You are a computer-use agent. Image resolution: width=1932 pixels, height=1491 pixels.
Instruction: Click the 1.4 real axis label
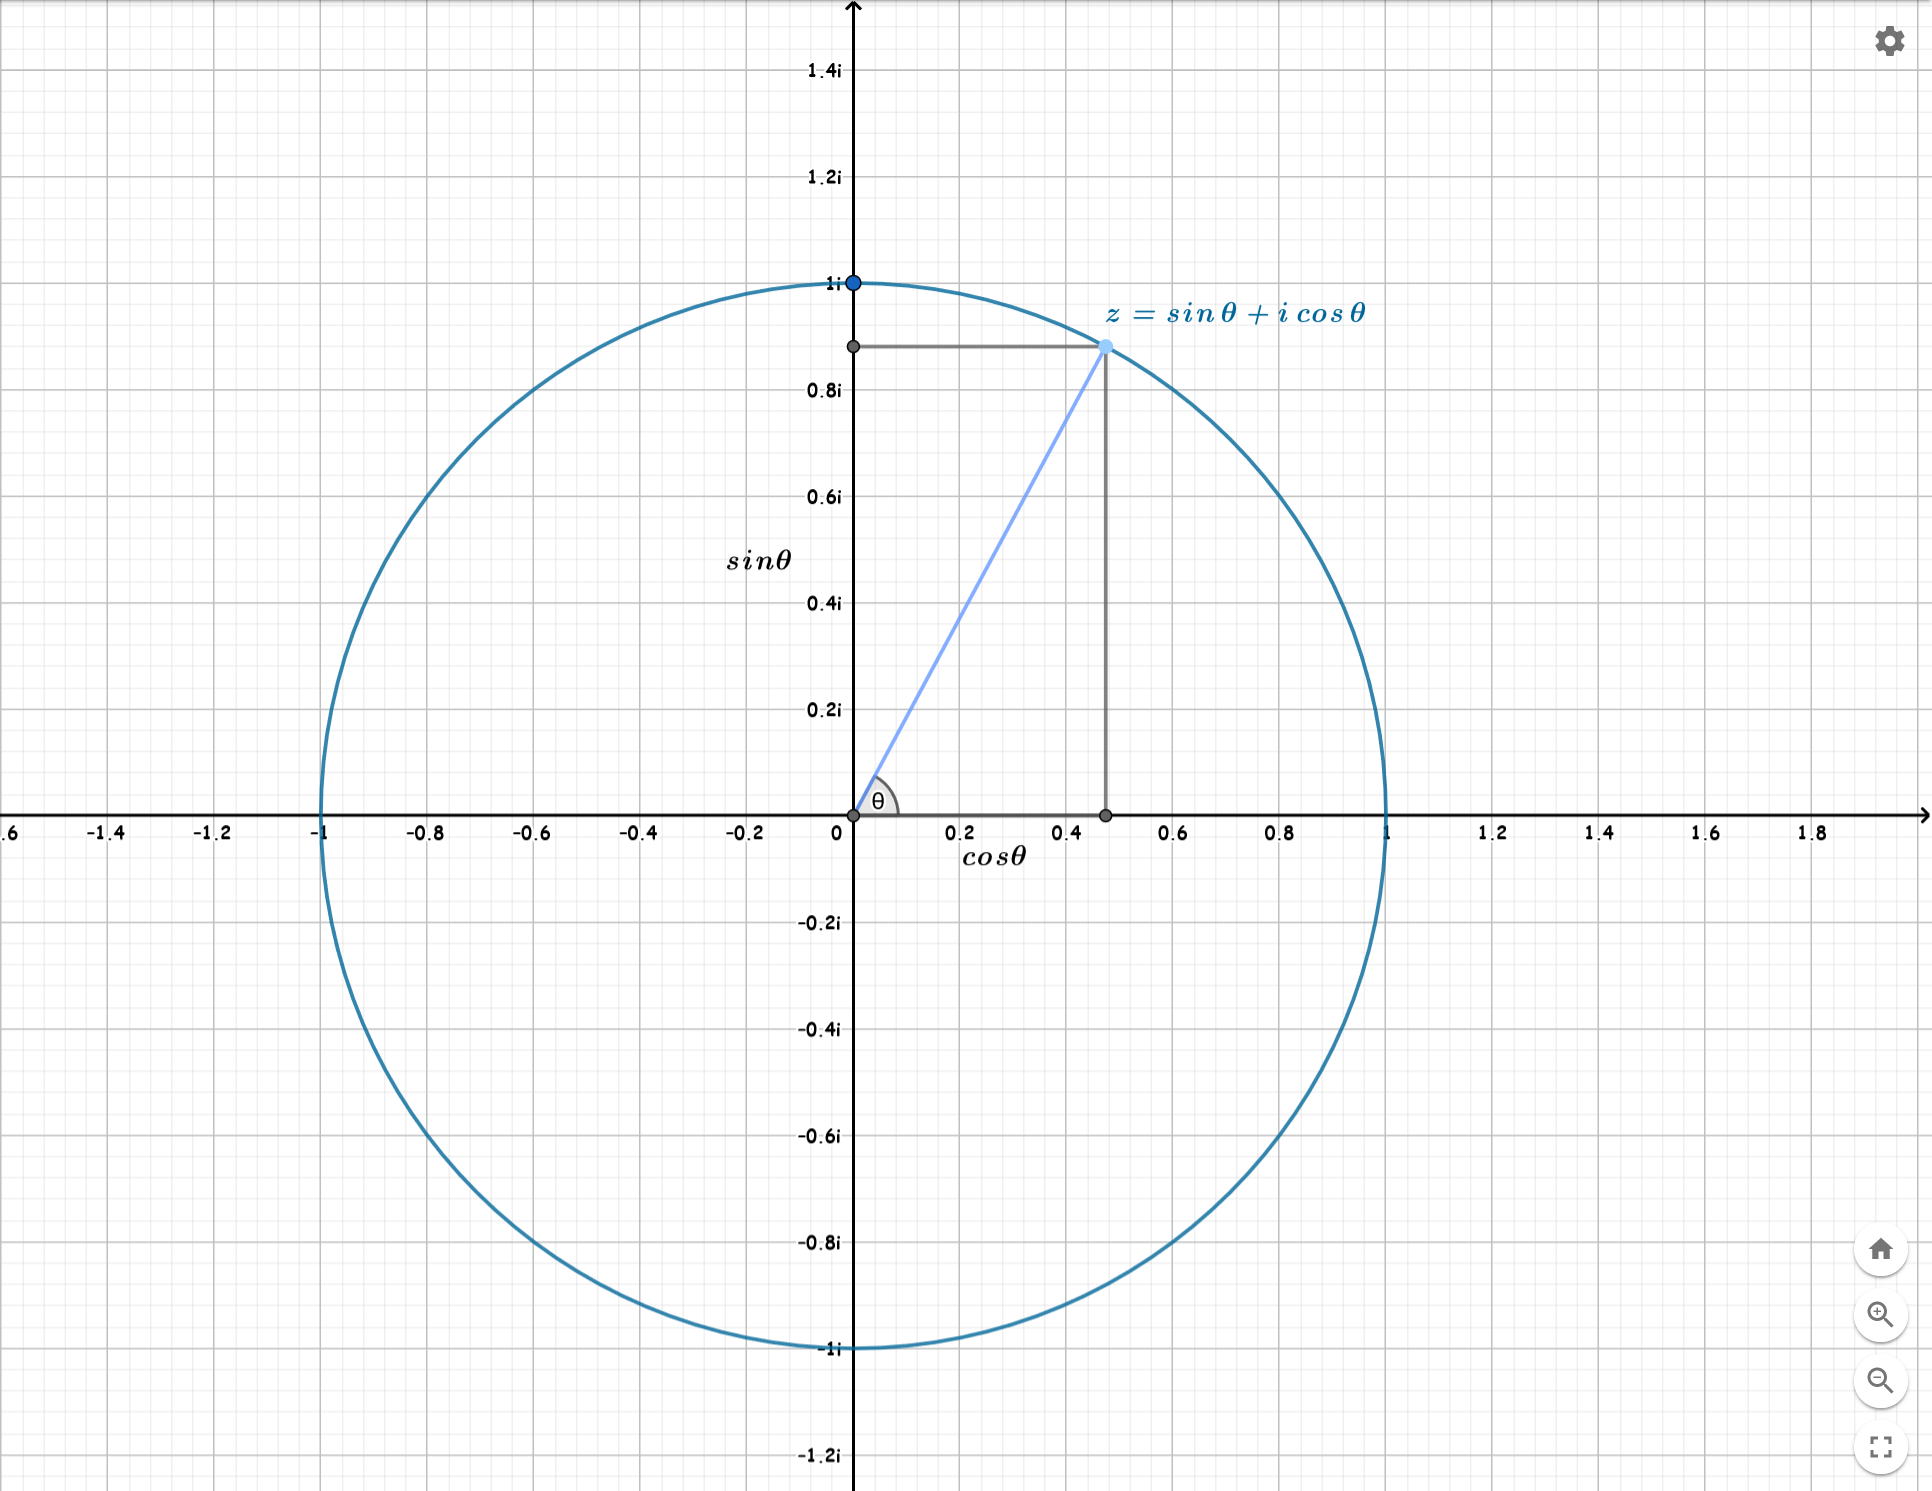click(1599, 833)
